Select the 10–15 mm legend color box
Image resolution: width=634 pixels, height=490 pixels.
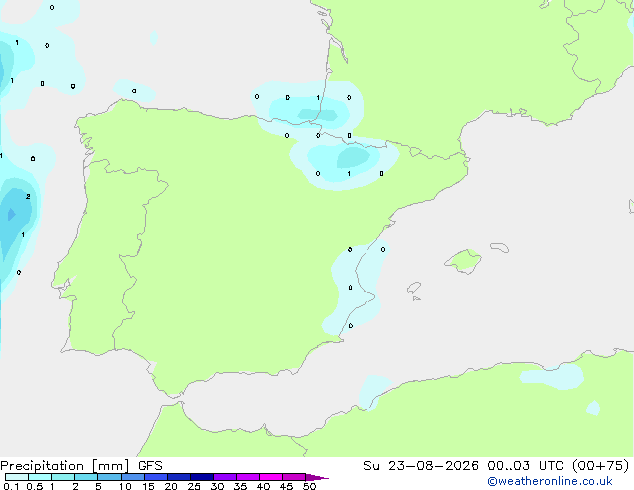click(133, 477)
